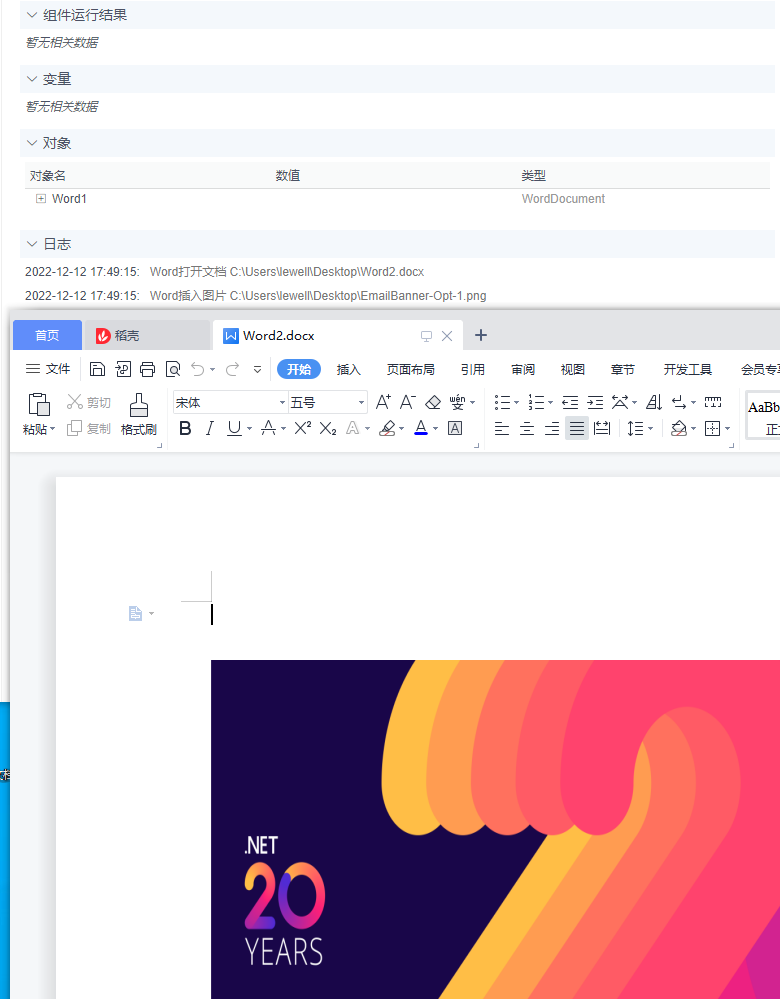The height and width of the screenshot is (999, 780).
Task: Go to the 首页 tab
Action: pyautogui.click(x=47, y=335)
